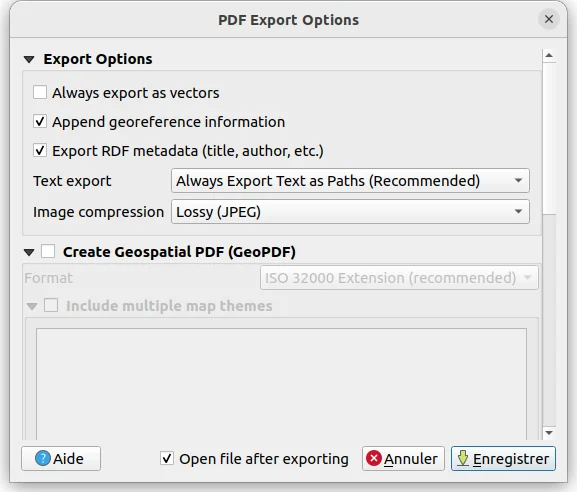Image resolution: width=577 pixels, height=492 pixels.
Task: Click the green download arrow Enregistrer icon
Action: pyautogui.click(x=463, y=459)
